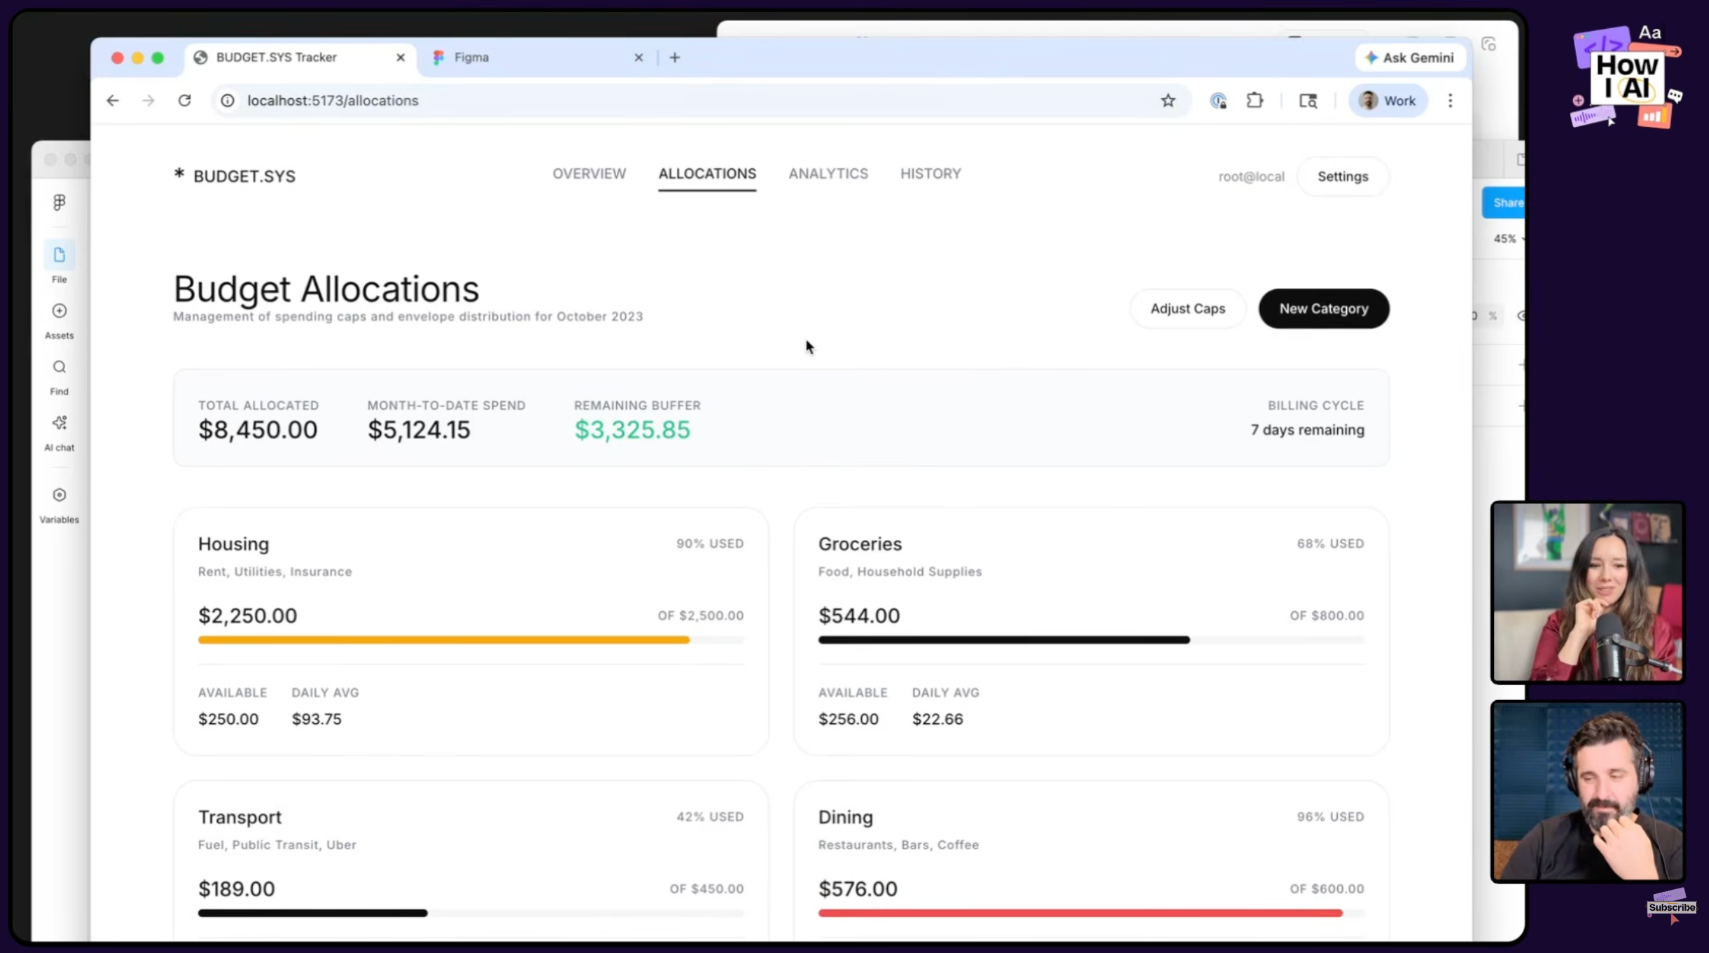Switch to the Analytics tab
The height and width of the screenshot is (953, 1709).
pyautogui.click(x=828, y=174)
